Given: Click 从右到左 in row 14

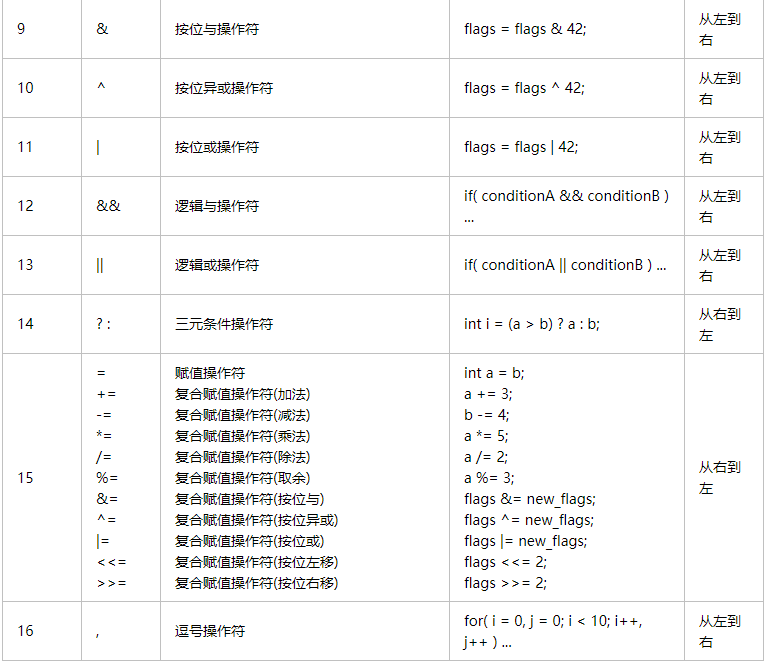Looking at the screenshot, I should pos(720,324).
